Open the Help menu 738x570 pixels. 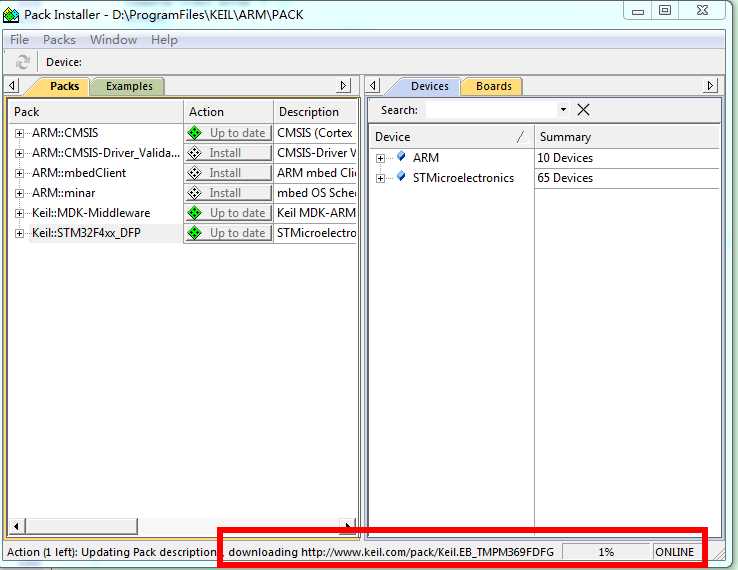click(x=164, y=40)
